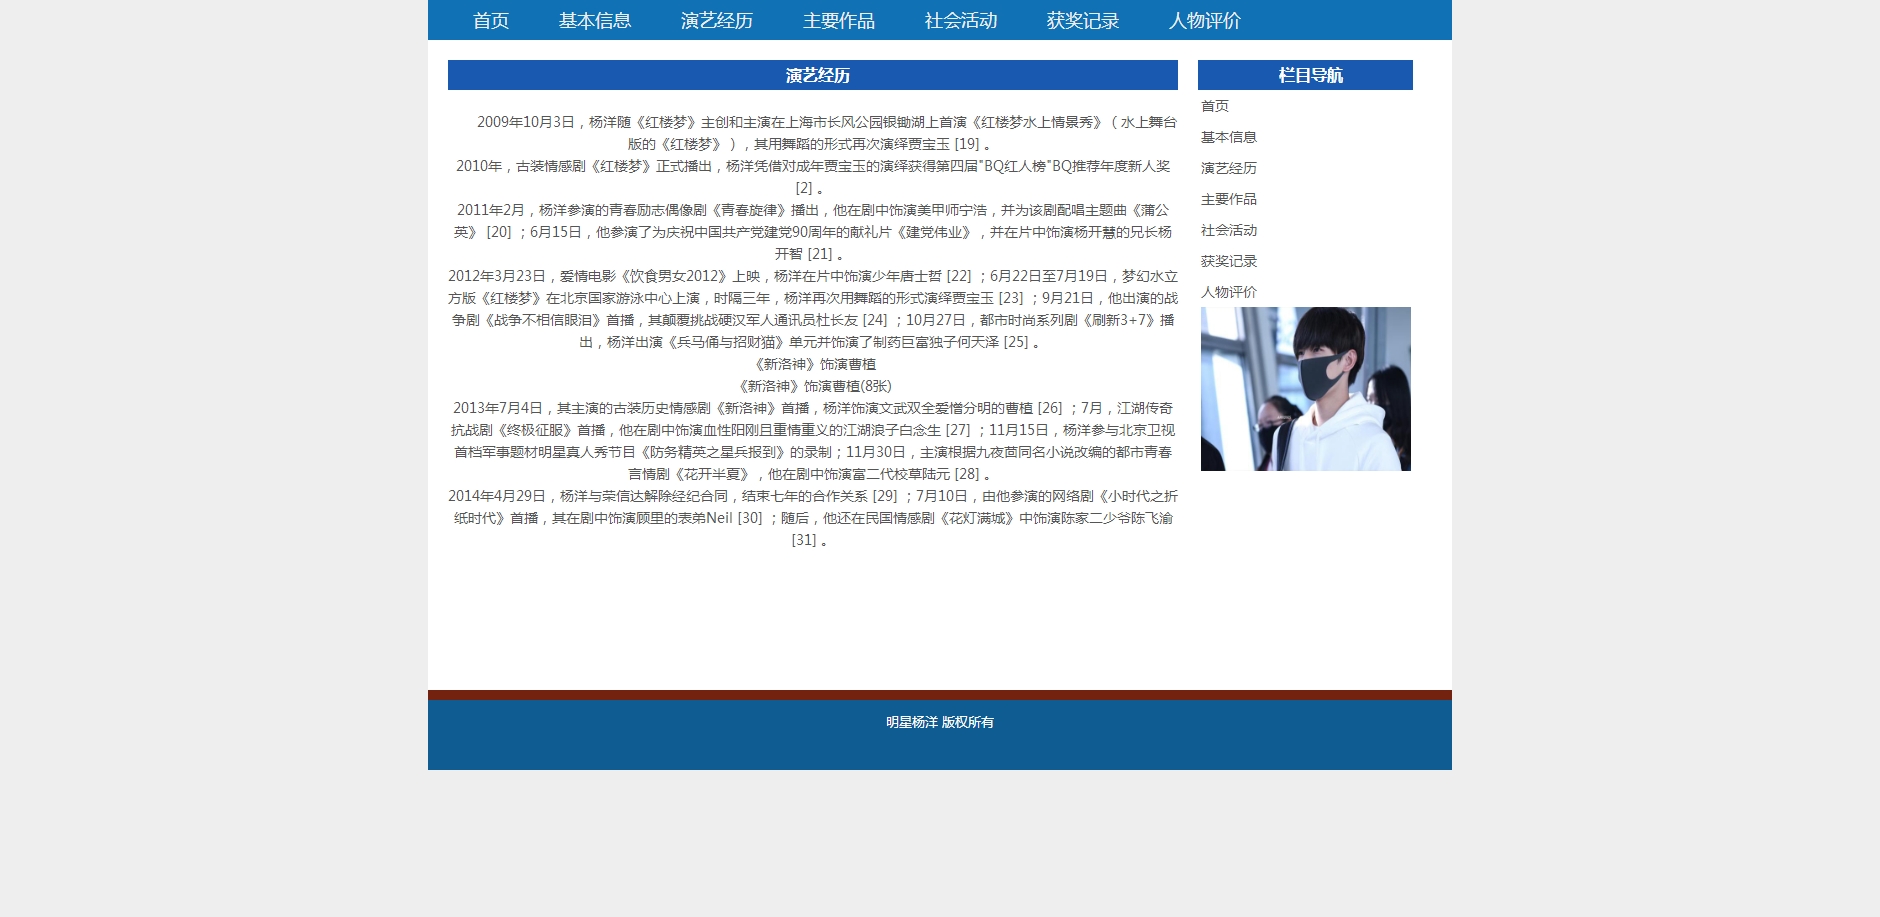Click the footer text 明星杨洋 版权所有
This screenshot has height=917, width=1880.
pos(939,722)
